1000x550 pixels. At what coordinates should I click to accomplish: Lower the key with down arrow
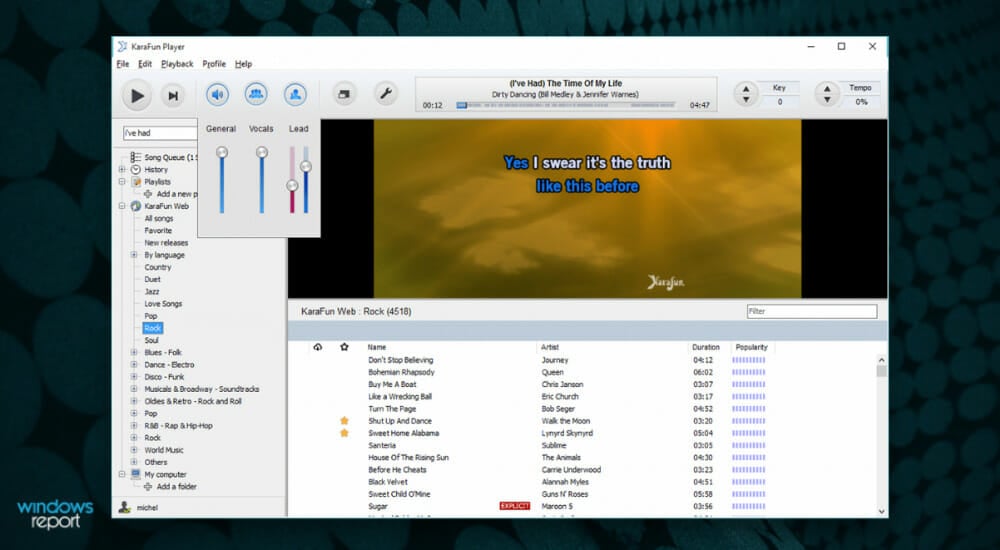tap(746, 100)
